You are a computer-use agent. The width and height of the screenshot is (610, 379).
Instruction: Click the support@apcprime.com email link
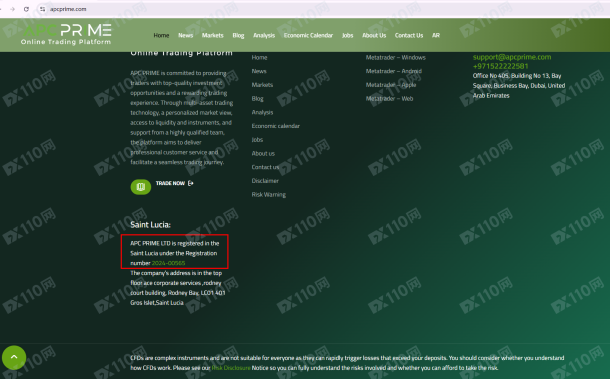(x=512, y=57)
